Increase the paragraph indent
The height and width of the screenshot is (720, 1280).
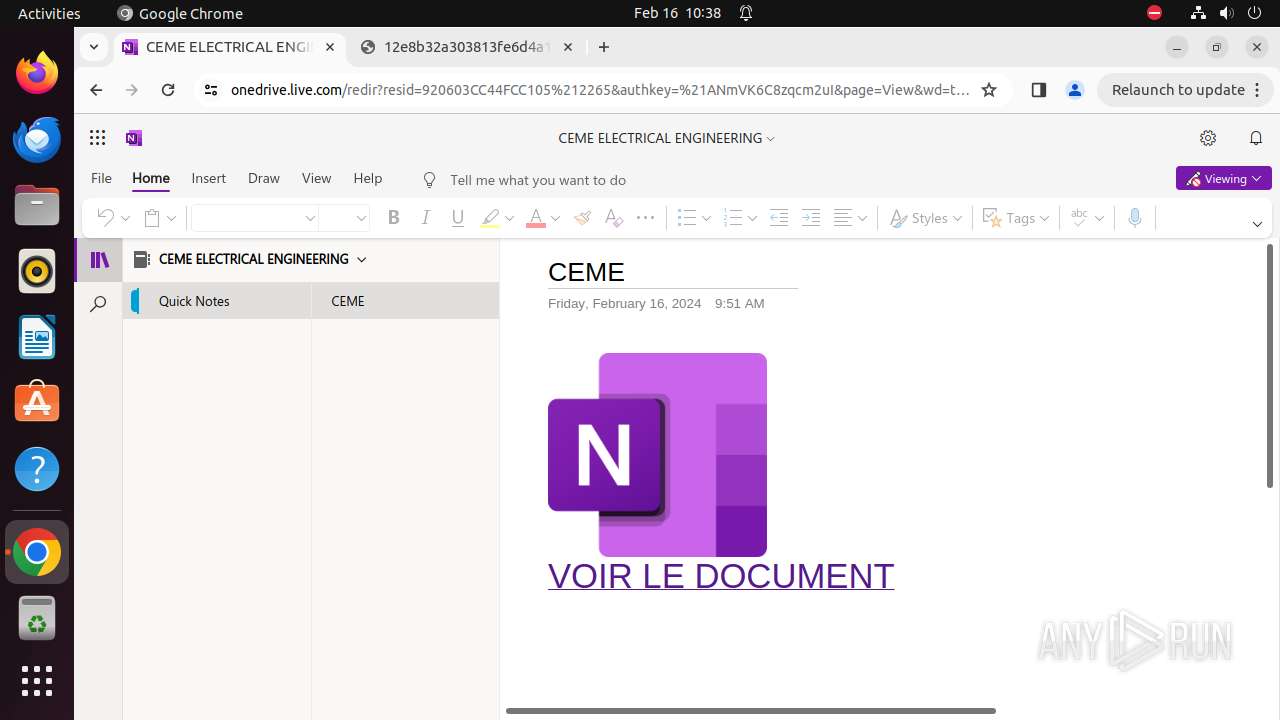[811, 218]
